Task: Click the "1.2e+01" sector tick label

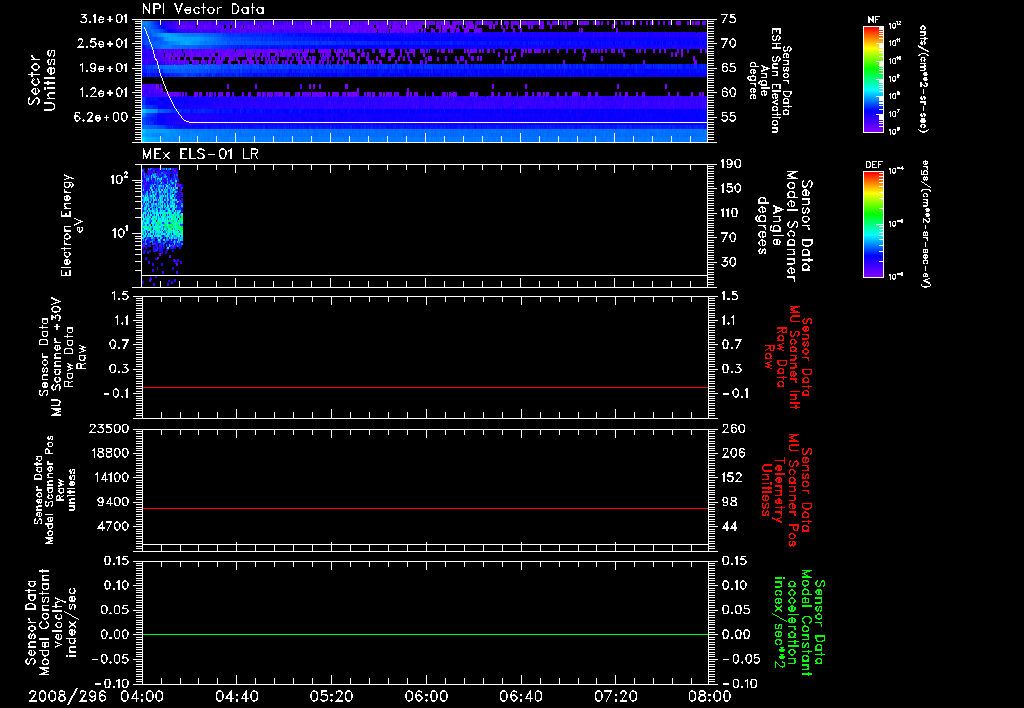Action: click(x=104, y=93)
